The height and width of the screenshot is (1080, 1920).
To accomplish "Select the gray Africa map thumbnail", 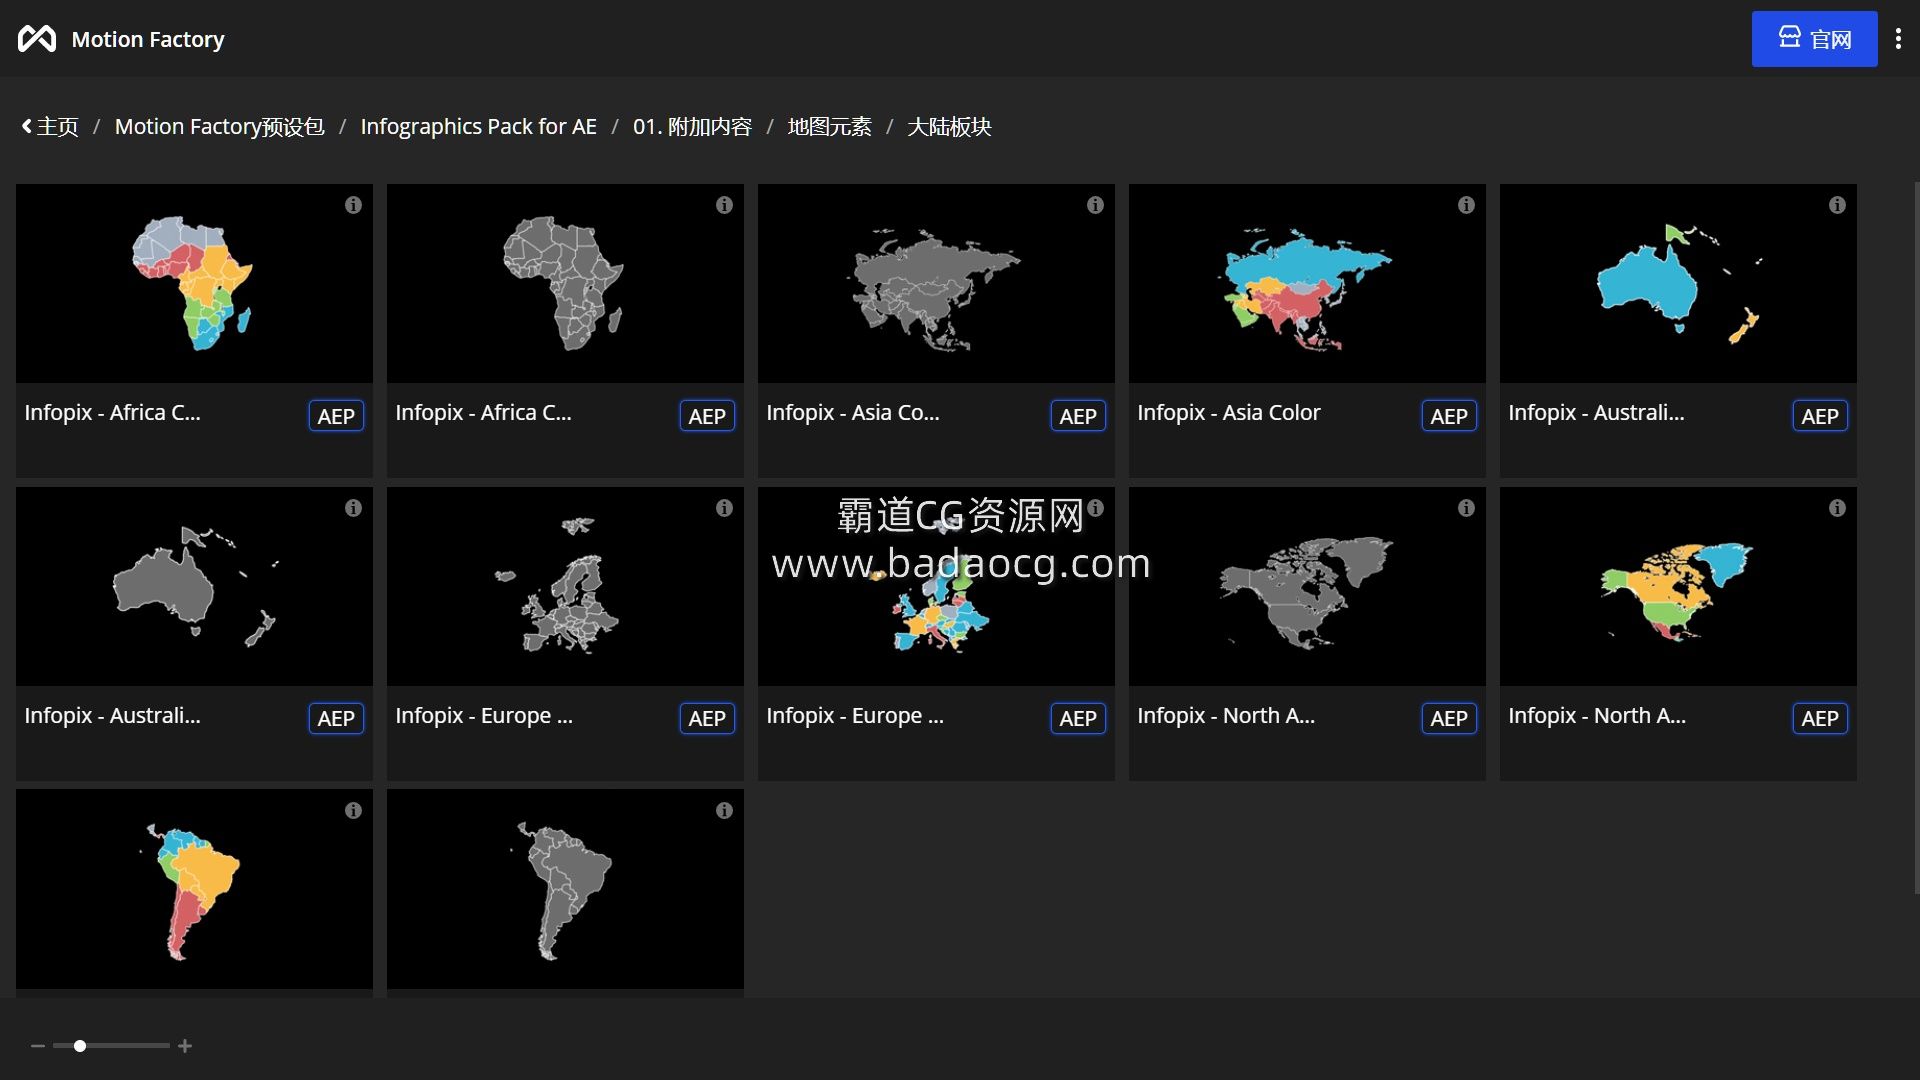I will [x=565, y=283].
